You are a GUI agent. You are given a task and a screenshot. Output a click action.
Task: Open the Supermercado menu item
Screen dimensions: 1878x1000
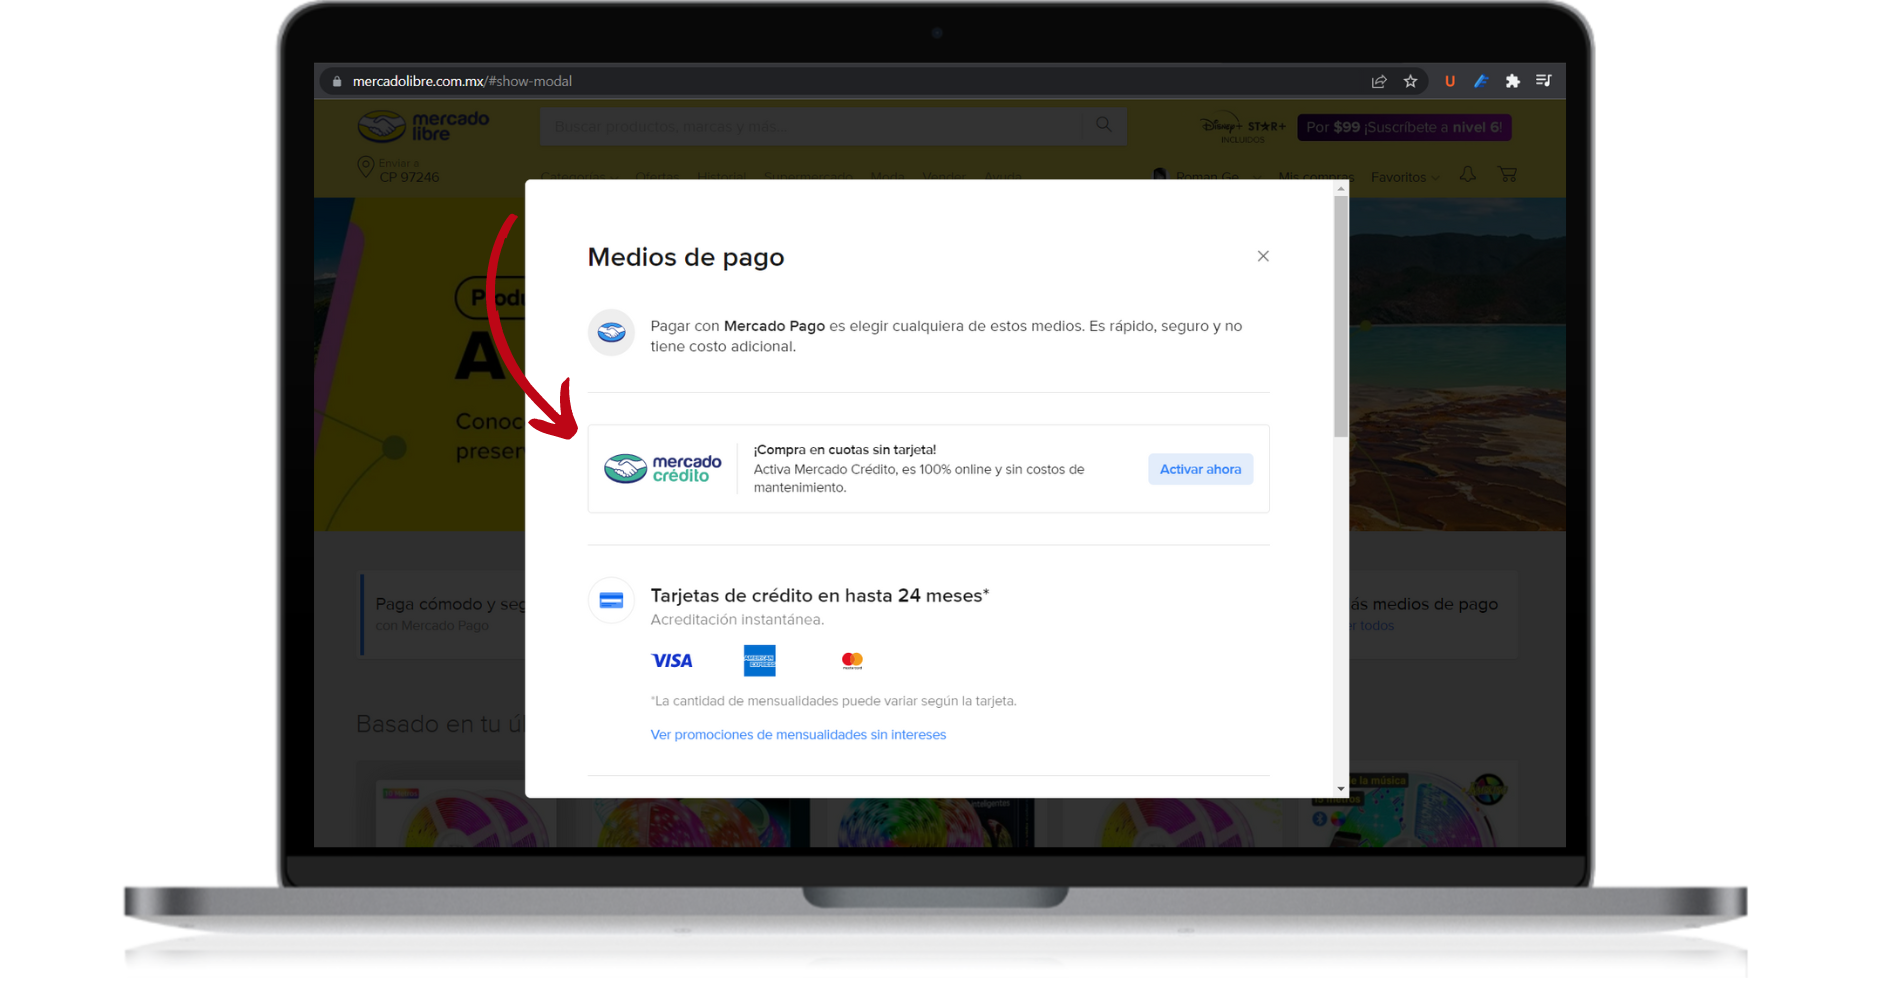click(x=808, y=177)
